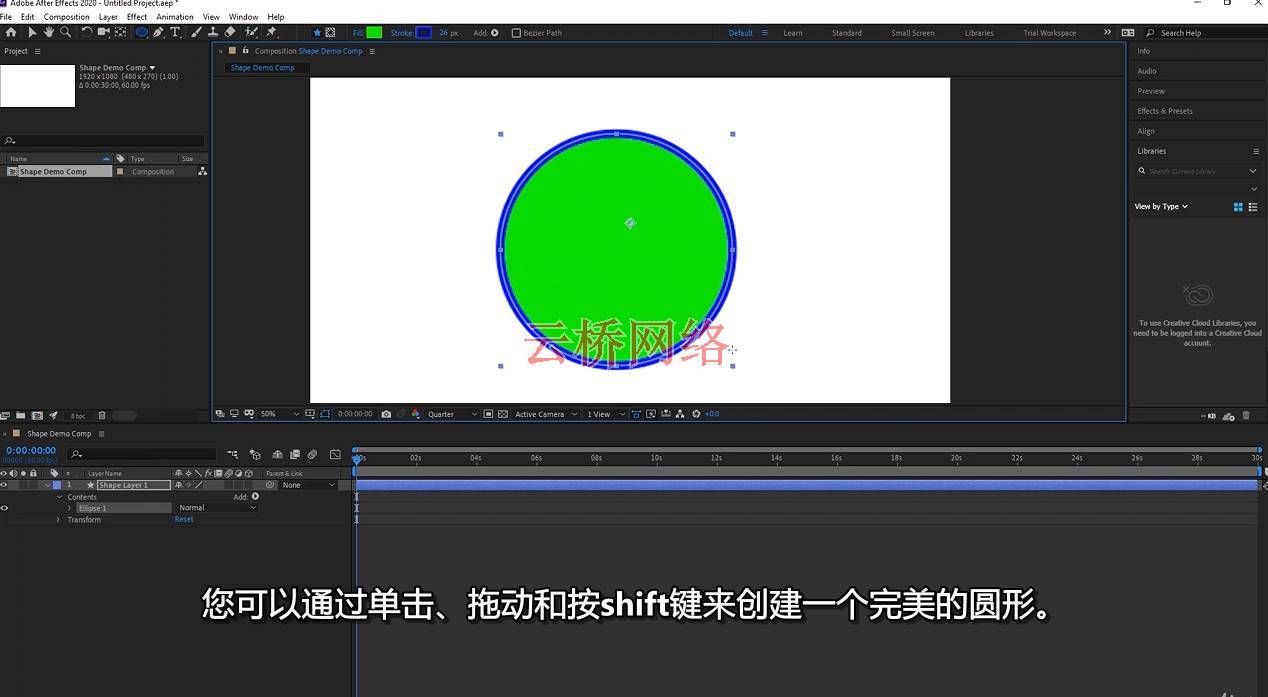This screenshot has width=1268, height=697.
Task: Expand the Transform property group
Action: tap(58, 520)
